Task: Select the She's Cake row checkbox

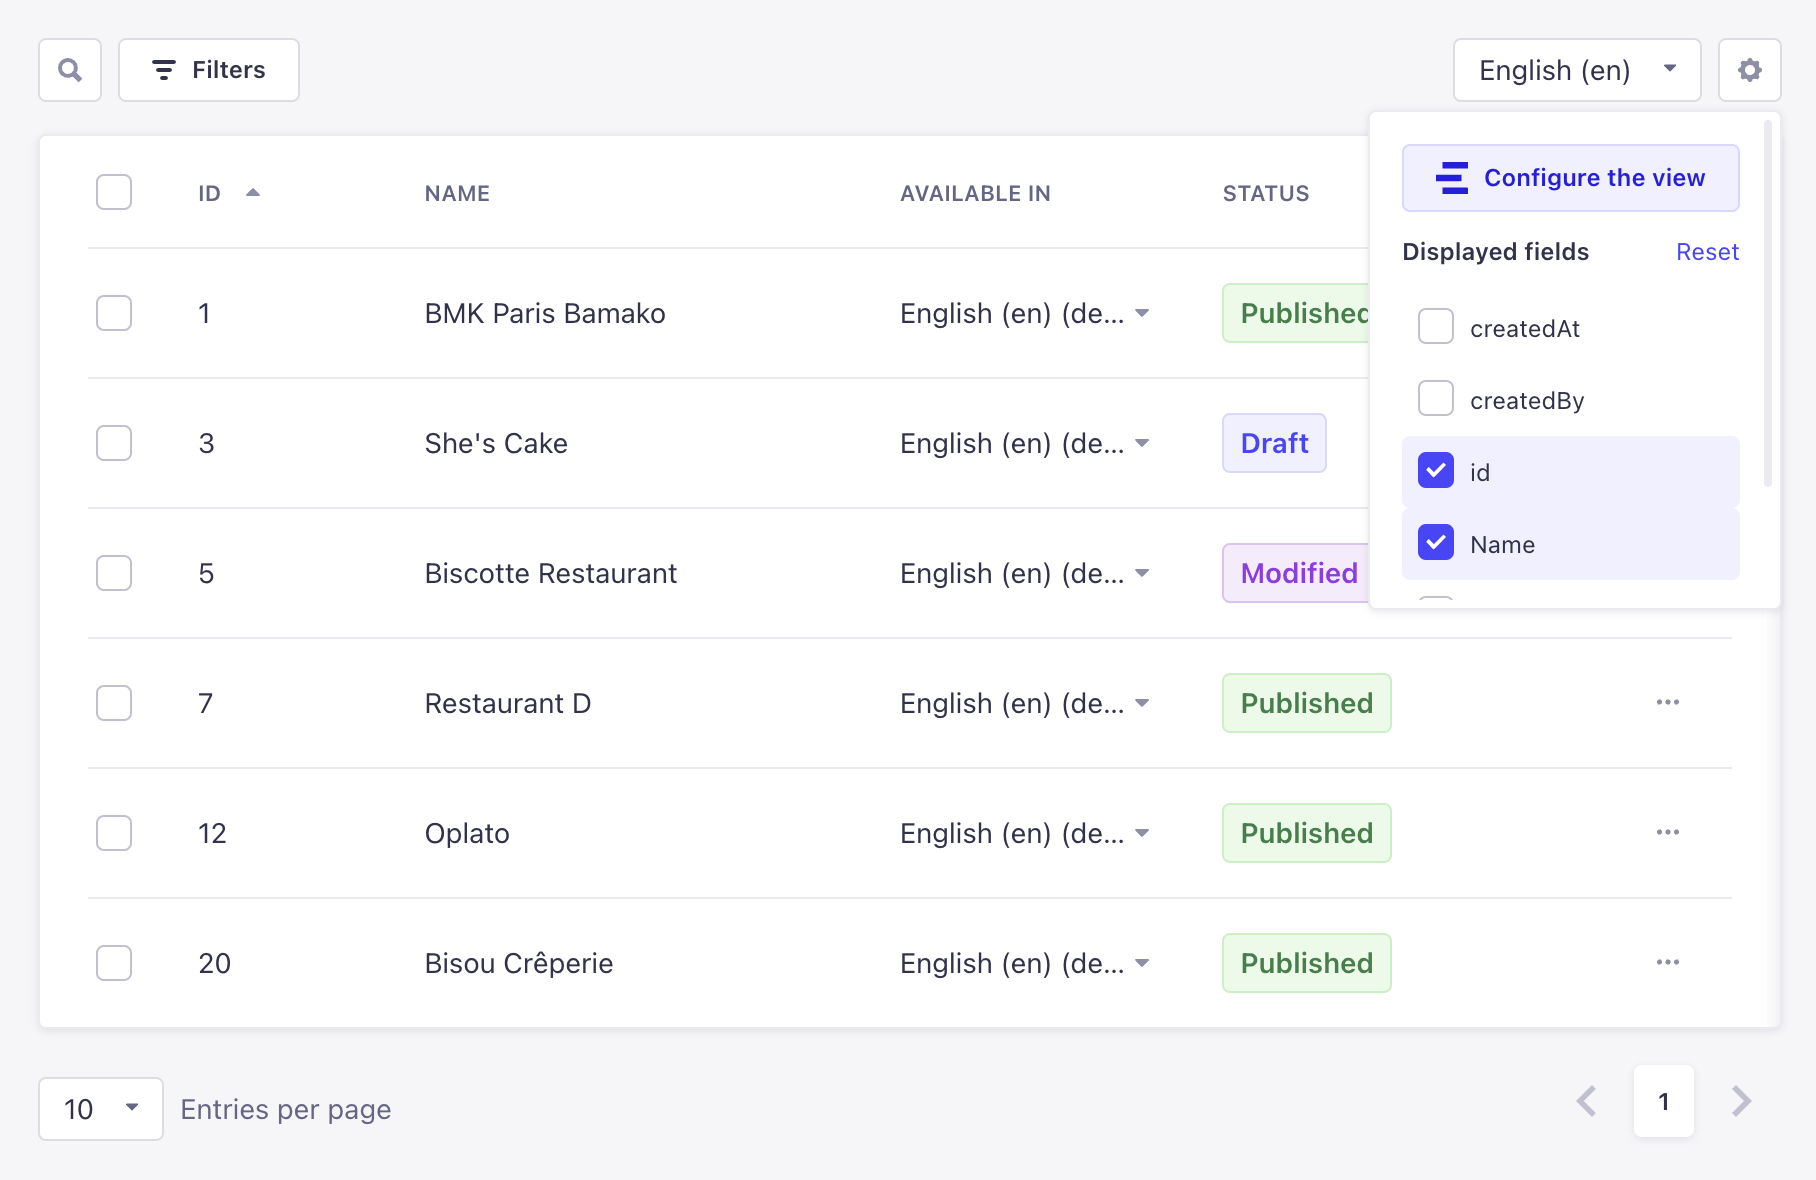Action: click(x=114, y=443)
